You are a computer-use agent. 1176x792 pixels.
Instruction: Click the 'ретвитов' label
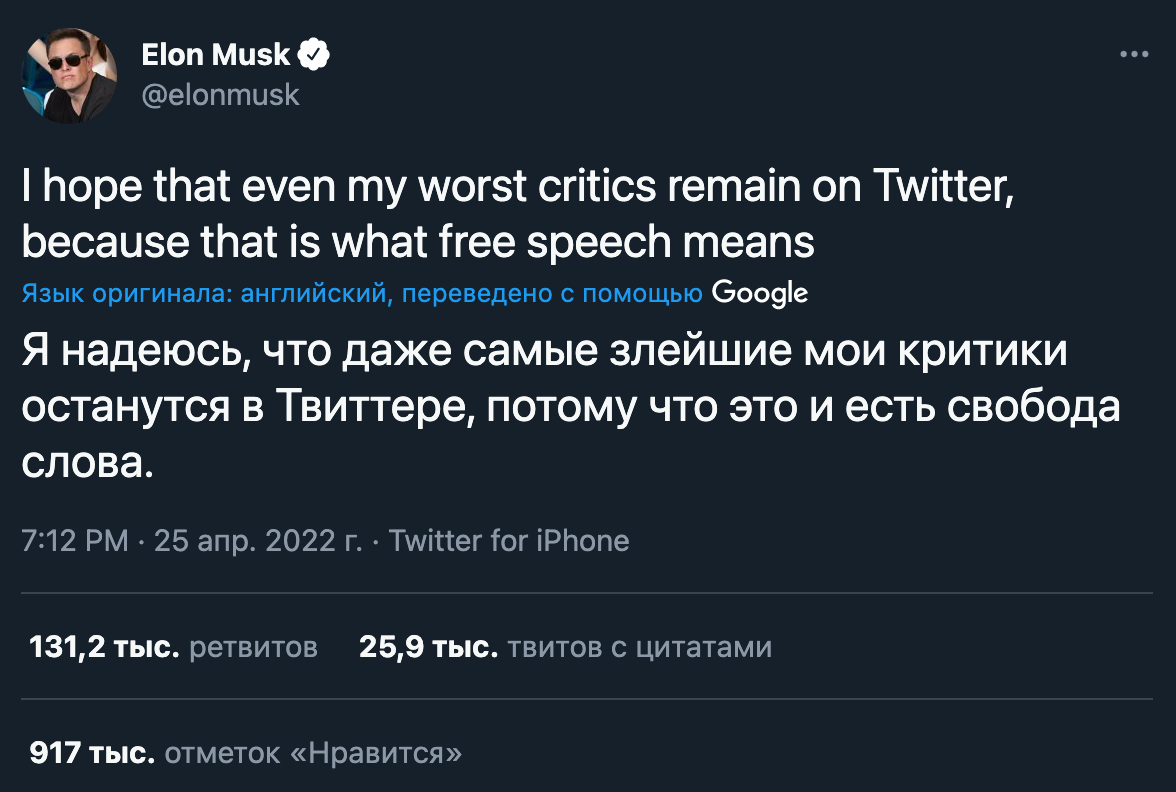click(253, 647)
